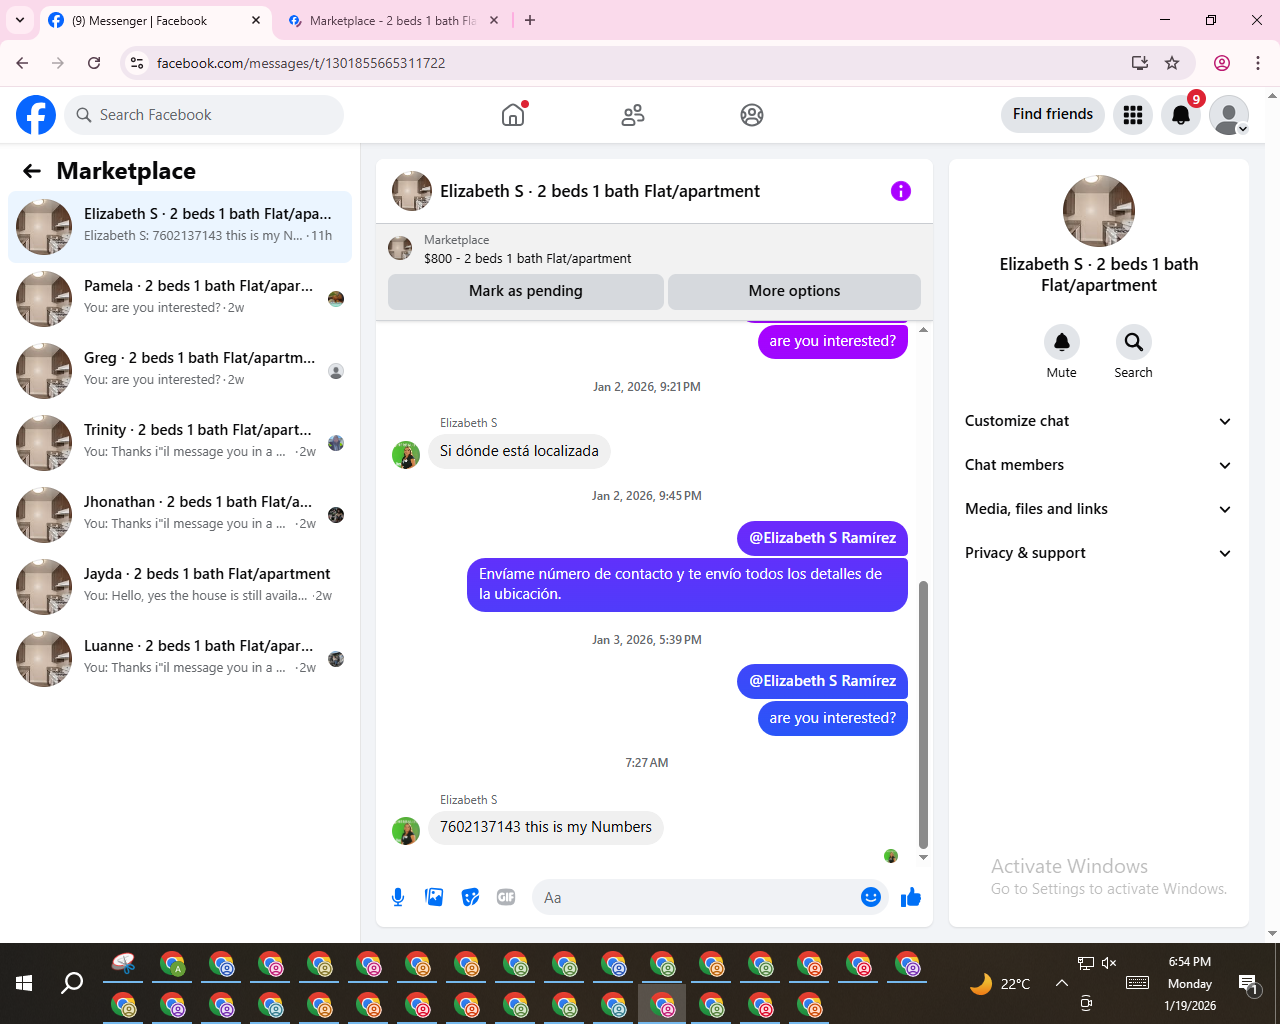Open the Jayda conversation
Viewport: 1280px width, 1024px height.
(180, 587)
